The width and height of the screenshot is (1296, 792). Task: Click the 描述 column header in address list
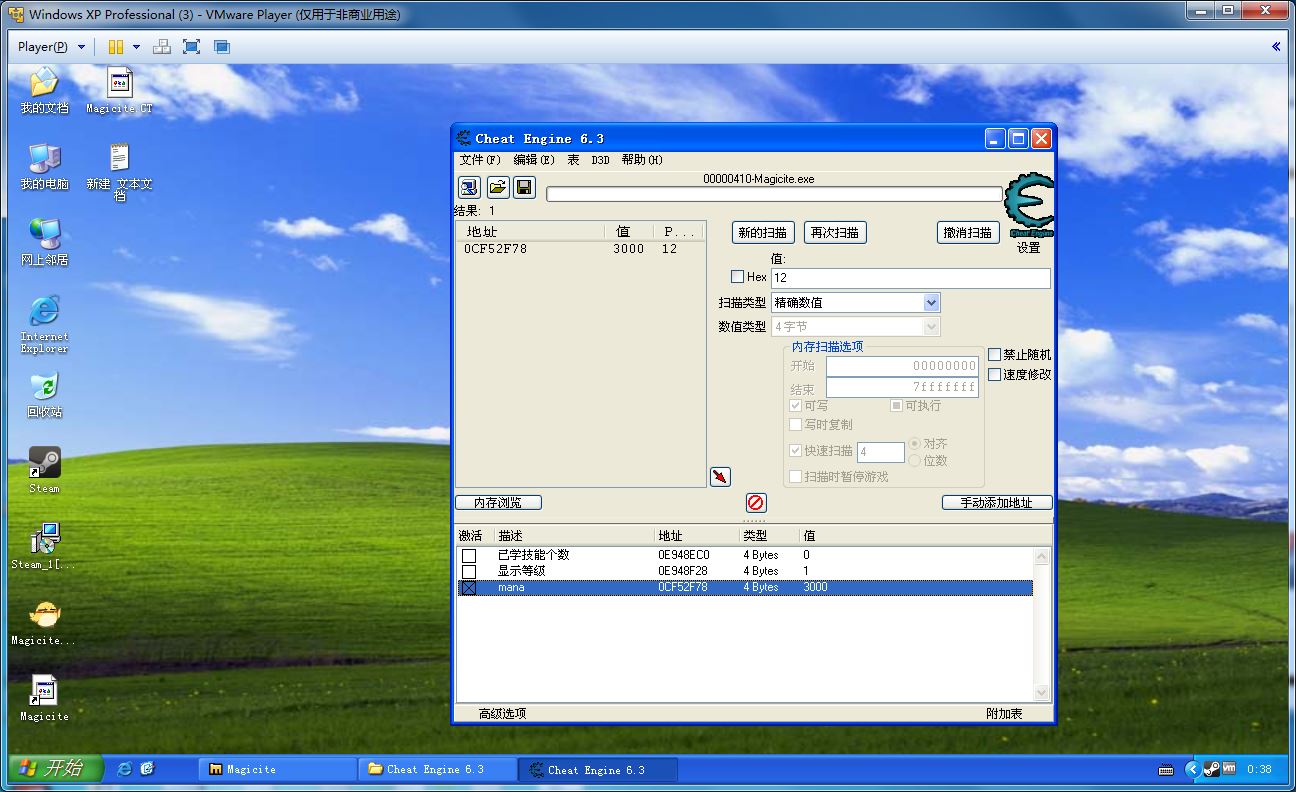pyautogui.click(x=574, y=536)
